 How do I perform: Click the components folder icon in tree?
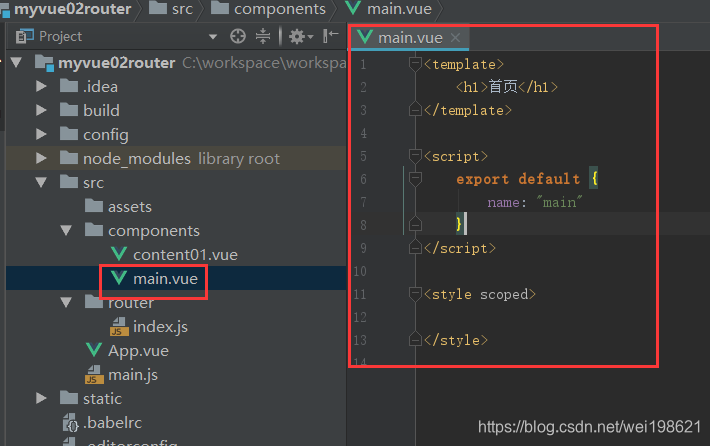point(94,230)
